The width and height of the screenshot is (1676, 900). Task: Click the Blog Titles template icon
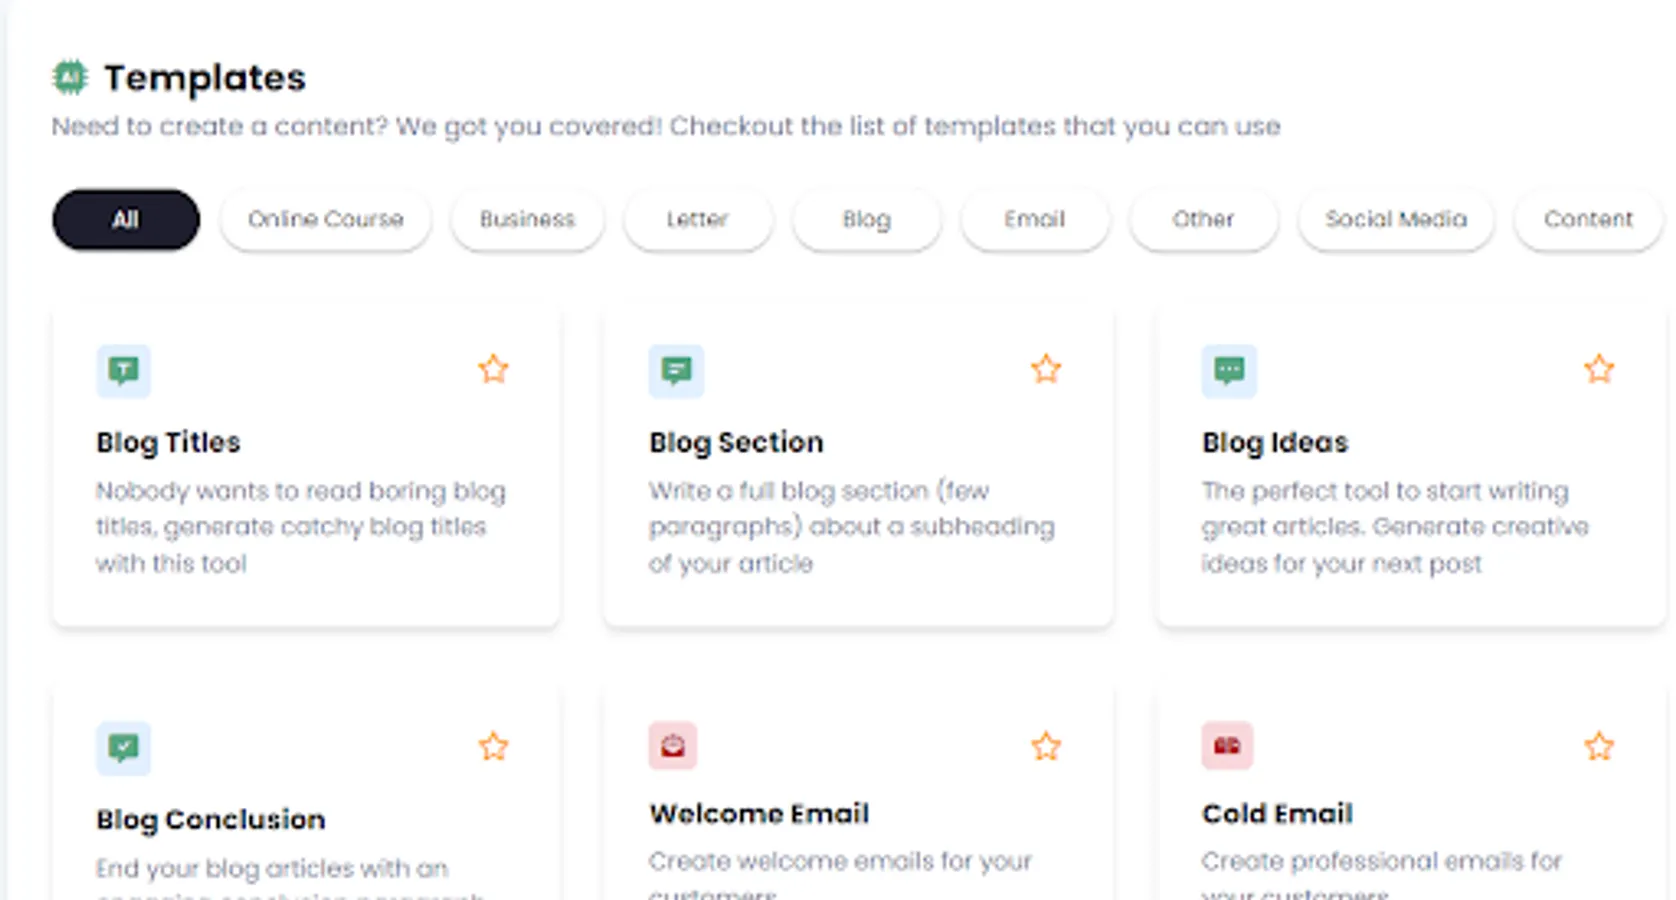[x=123, y=371]
